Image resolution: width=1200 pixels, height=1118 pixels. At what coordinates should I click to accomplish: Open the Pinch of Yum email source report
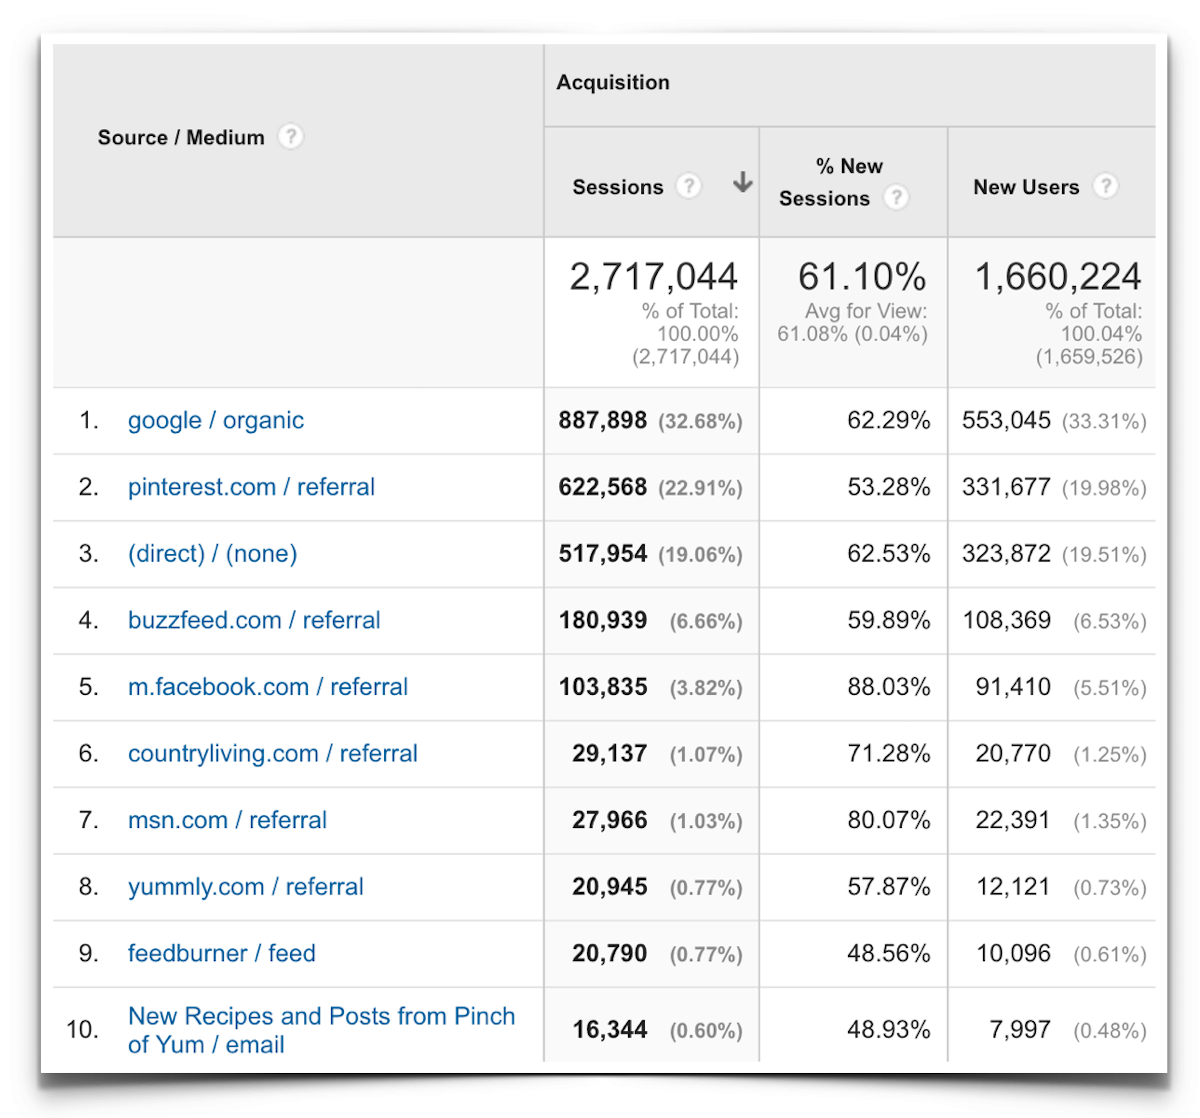(x=322, y=1030)
